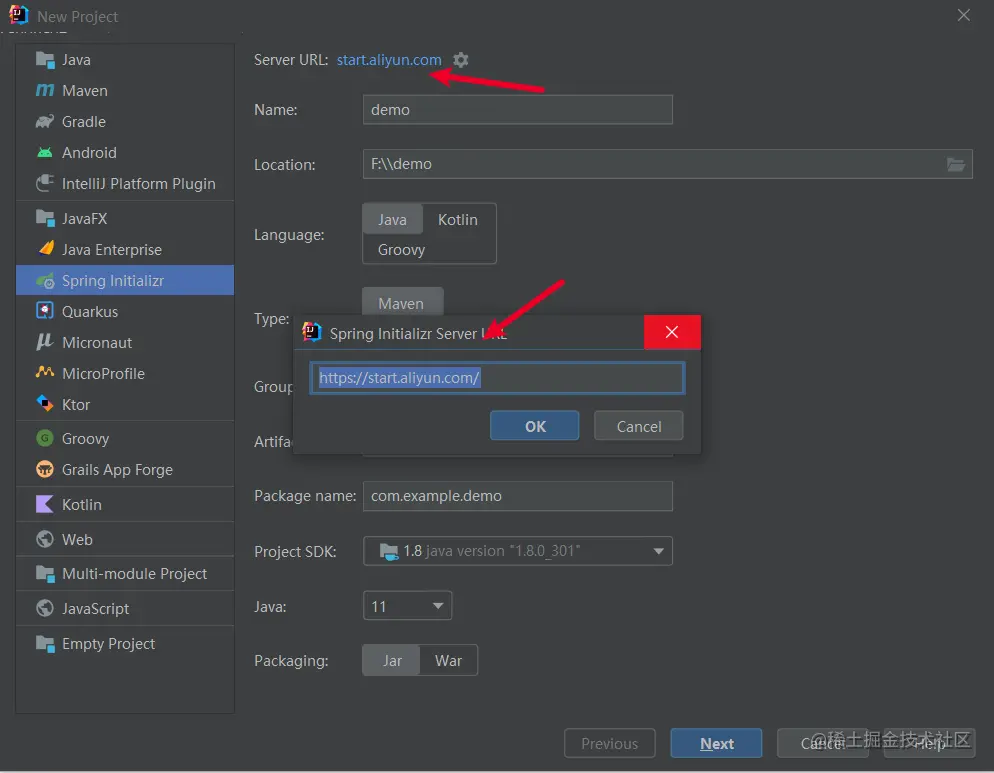The image size is (994, 773).
Task: Click the Grails App Forge icon
Action: (x=45, y=469)
